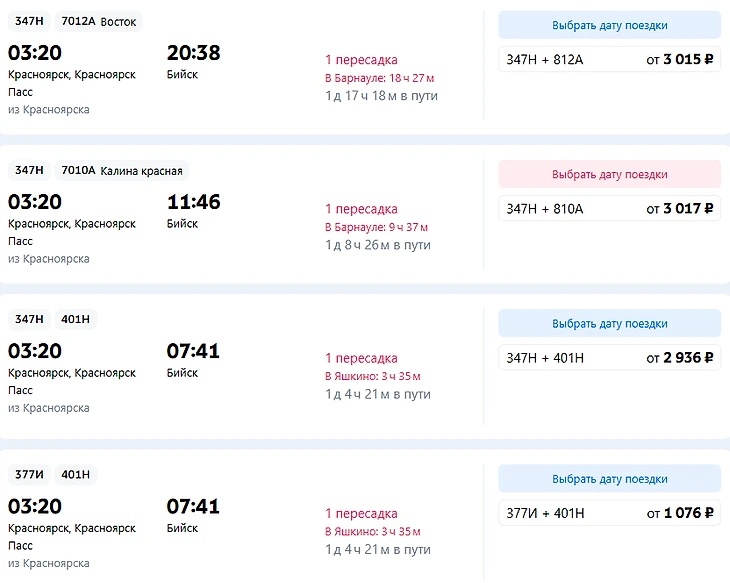The height and width of the screenshot is (583, 730).
Task: Select the 347Н + 812А fare for 3 015 ₽
Action: point(609,59)
